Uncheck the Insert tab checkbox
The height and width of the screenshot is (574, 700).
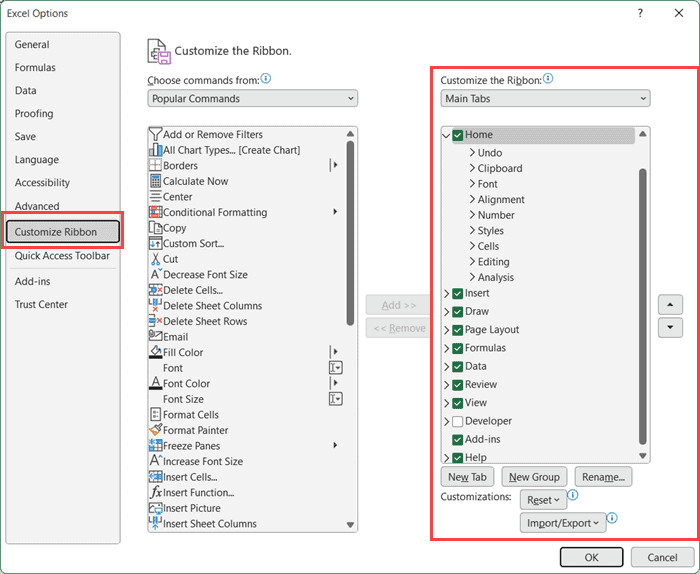point(457,293)
